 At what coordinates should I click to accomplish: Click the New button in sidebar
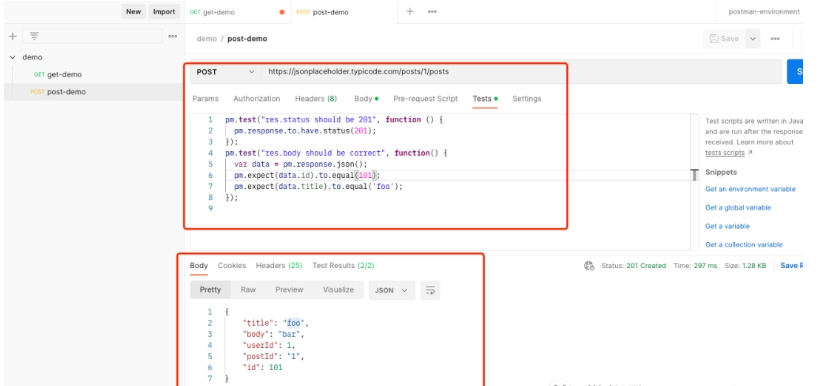click(x=133, y=12)
